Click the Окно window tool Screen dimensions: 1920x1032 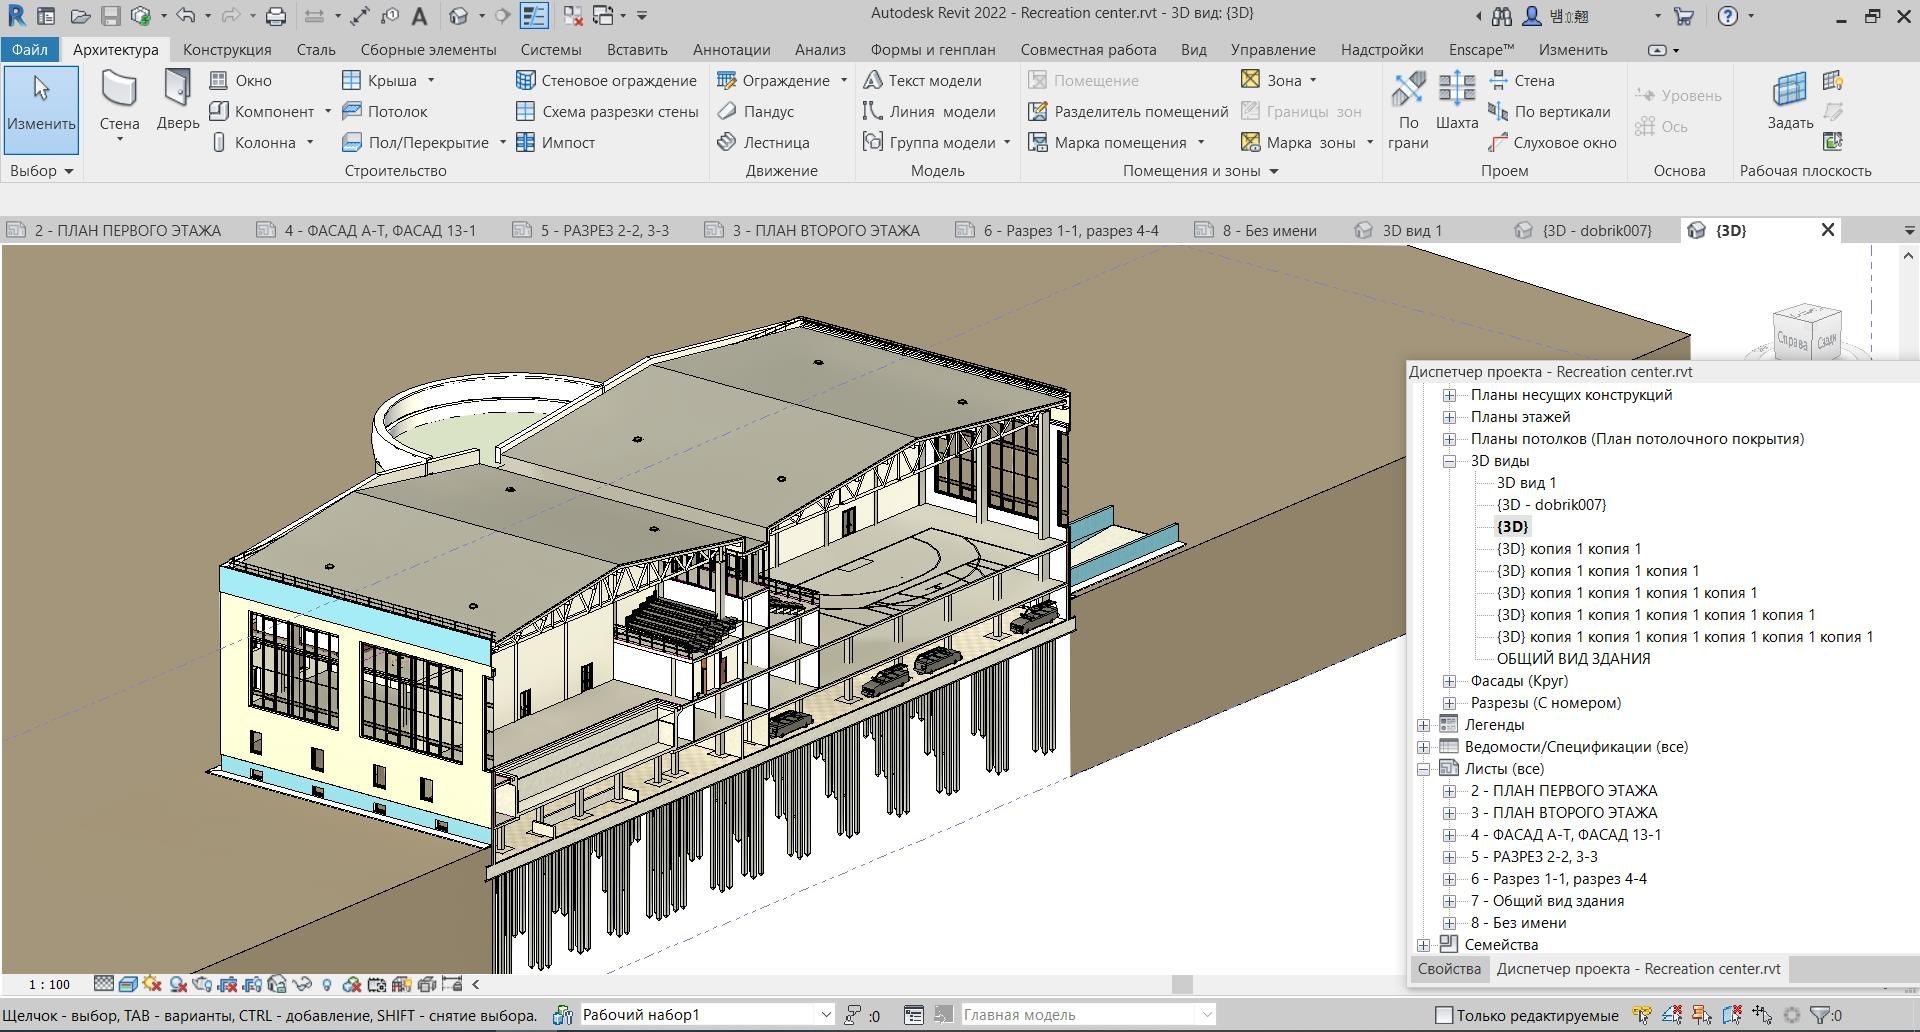pos(241,80)
